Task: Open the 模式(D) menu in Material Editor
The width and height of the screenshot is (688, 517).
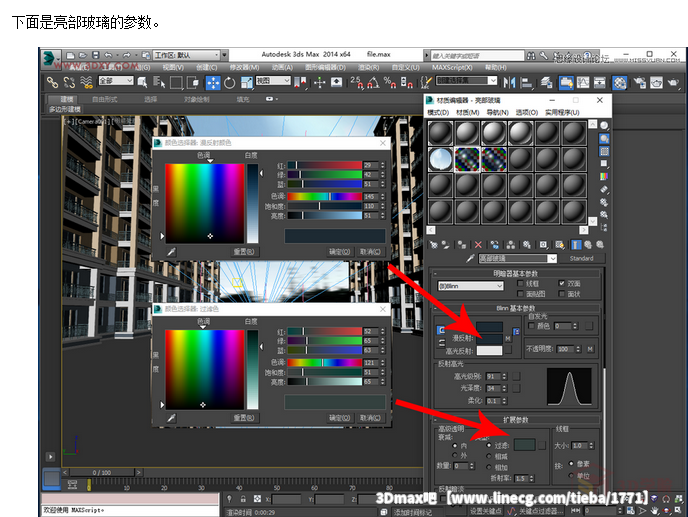Action: pyautogui.click(x=437, y=113)
